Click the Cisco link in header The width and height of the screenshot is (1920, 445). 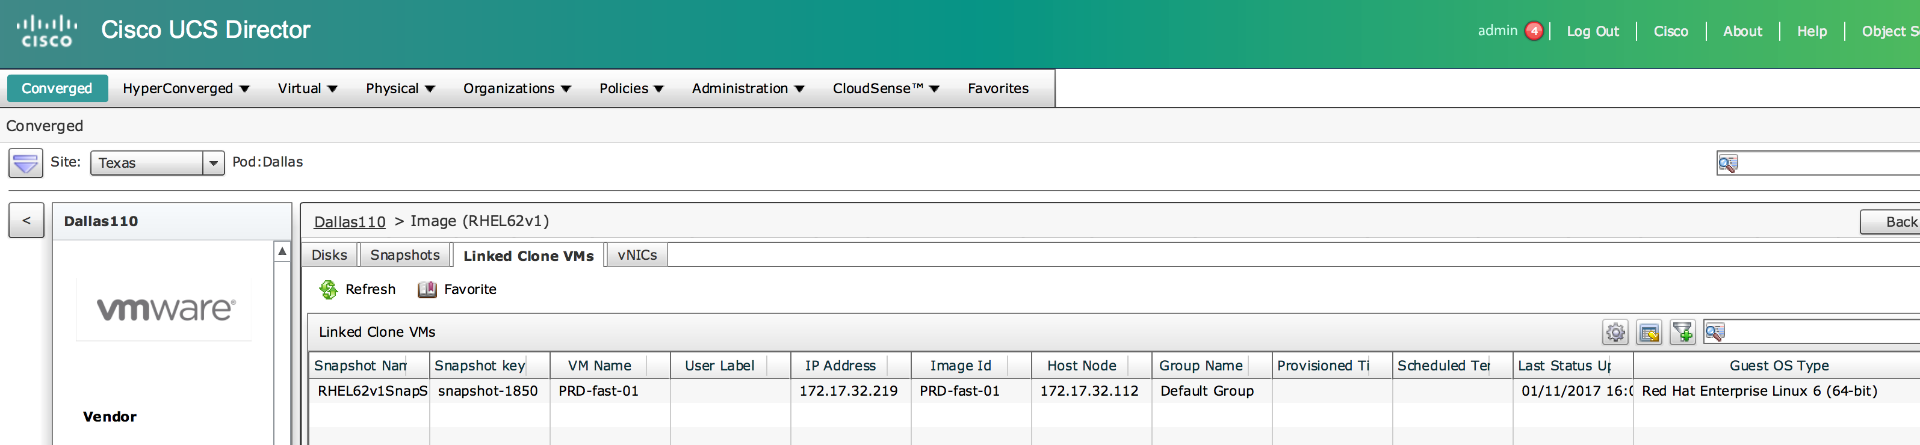(1671, 31)
